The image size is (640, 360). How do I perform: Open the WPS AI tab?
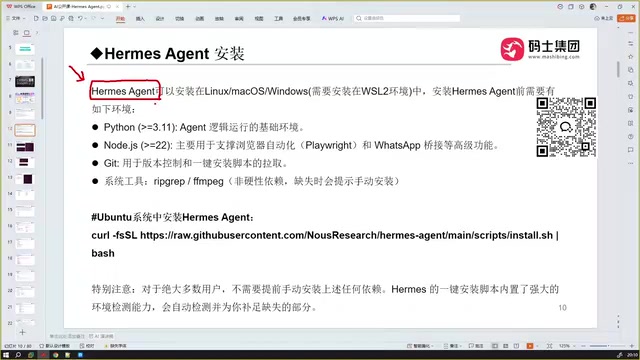tap(333, 18)
